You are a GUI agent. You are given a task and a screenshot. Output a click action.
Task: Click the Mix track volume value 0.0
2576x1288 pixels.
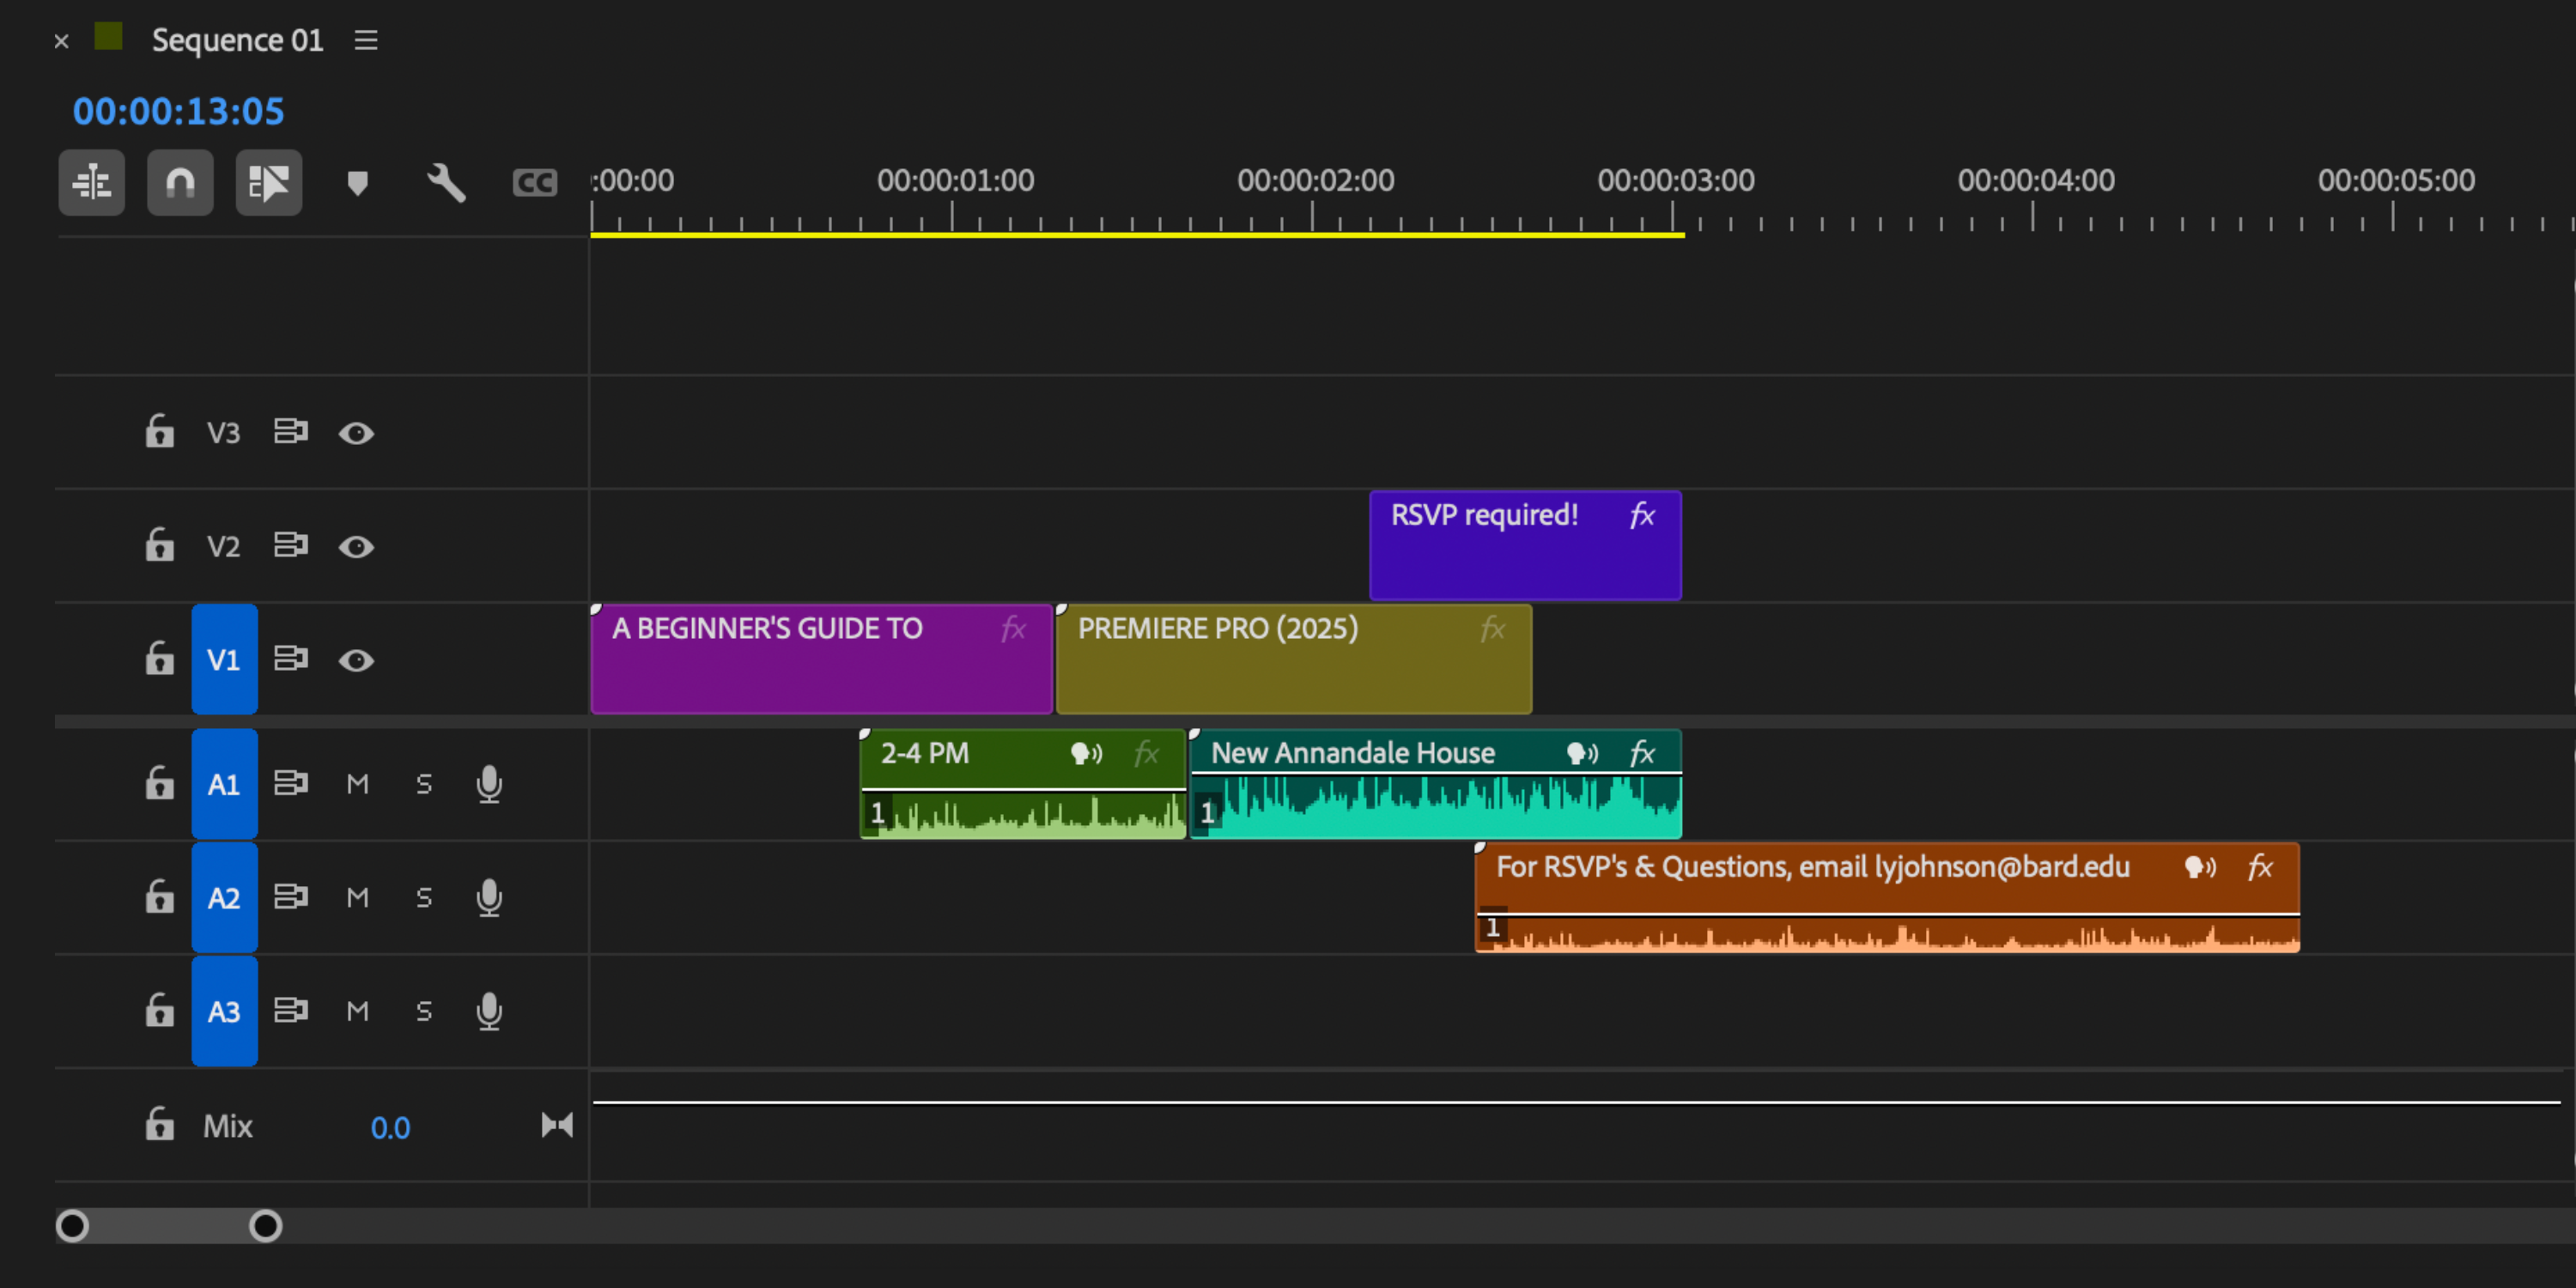click(391, 1127)
